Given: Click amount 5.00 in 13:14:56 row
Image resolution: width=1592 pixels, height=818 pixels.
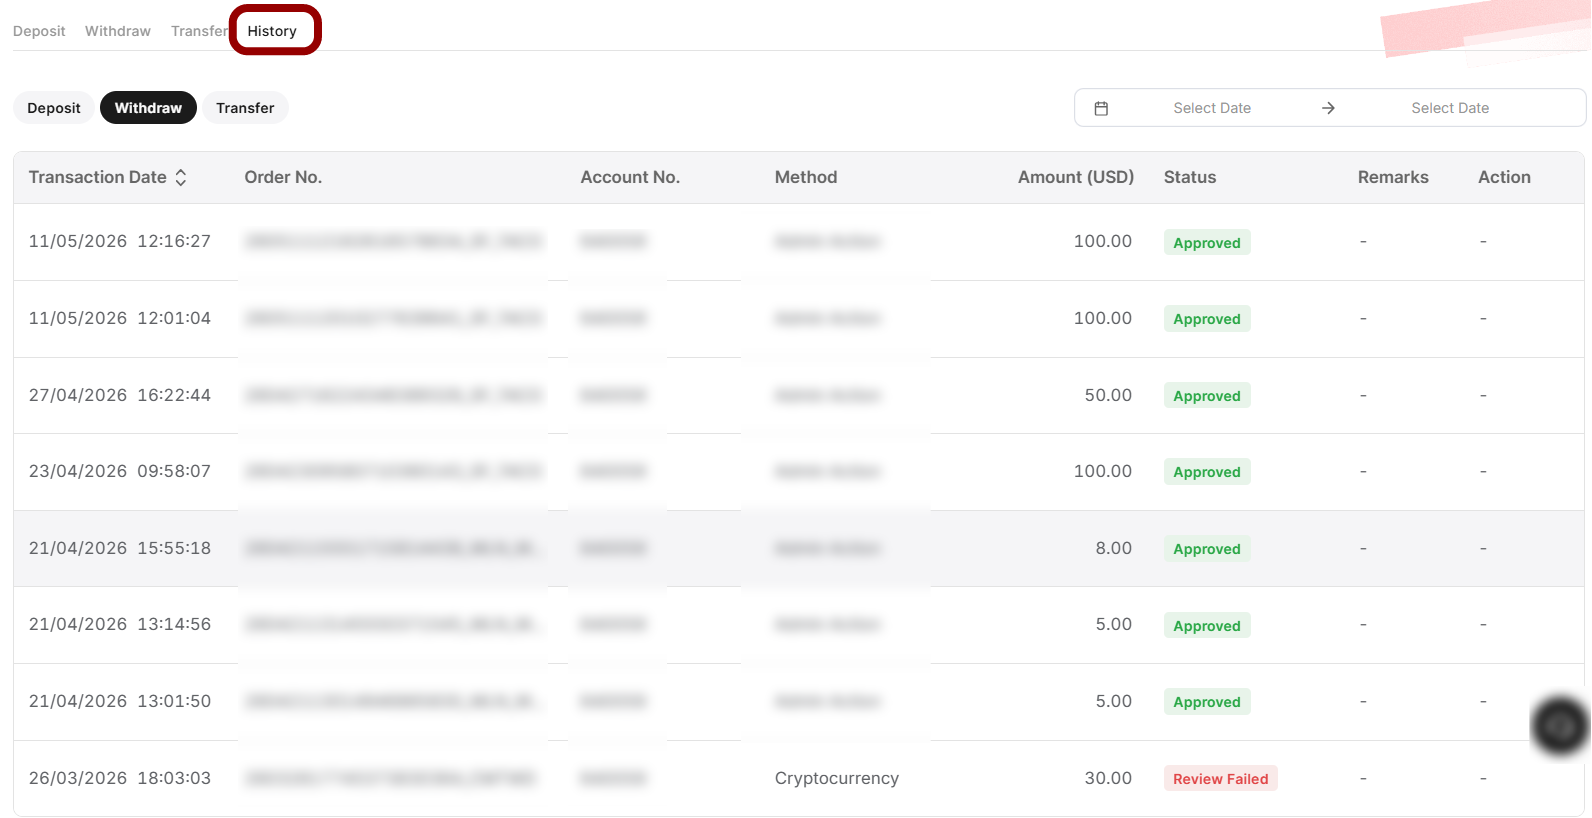Looking at the screenshot, I should [x=1113, y=624].
